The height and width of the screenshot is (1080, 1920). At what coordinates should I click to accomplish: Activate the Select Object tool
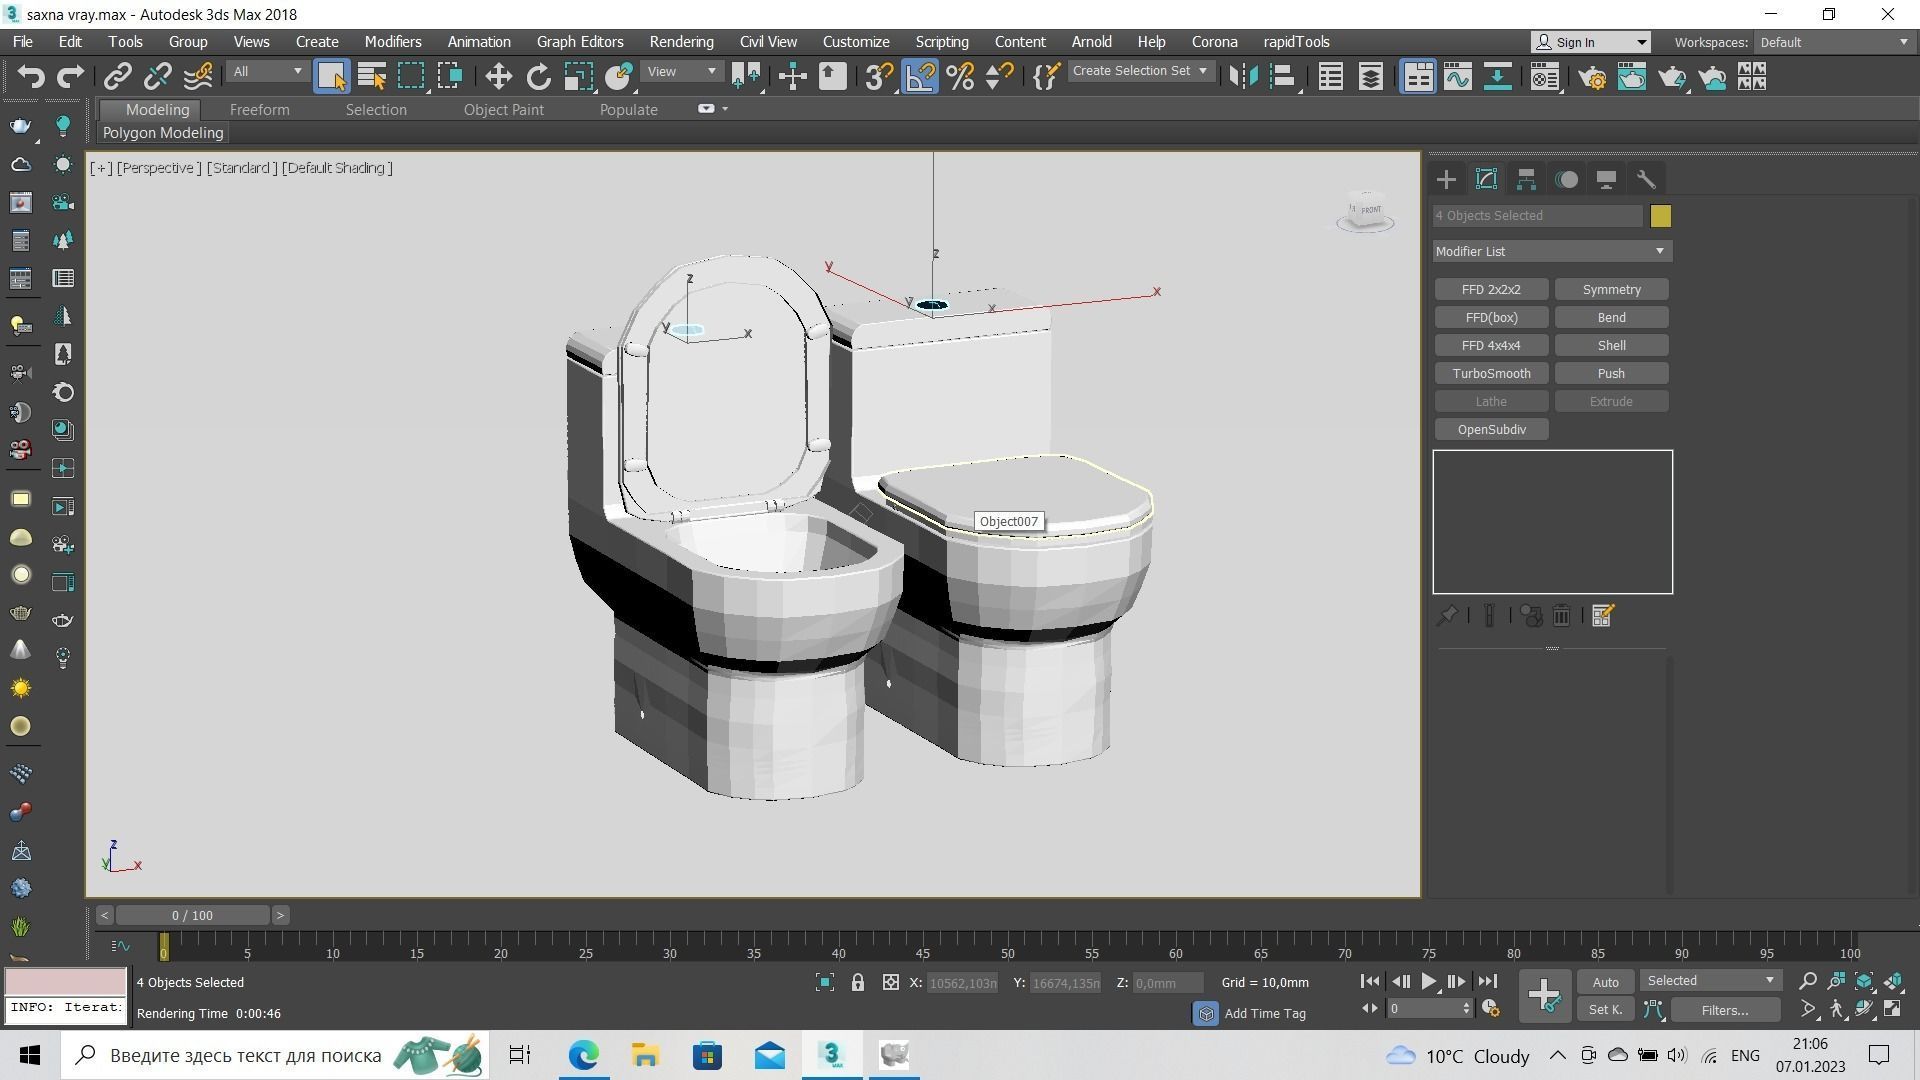[x=331, y=77]
